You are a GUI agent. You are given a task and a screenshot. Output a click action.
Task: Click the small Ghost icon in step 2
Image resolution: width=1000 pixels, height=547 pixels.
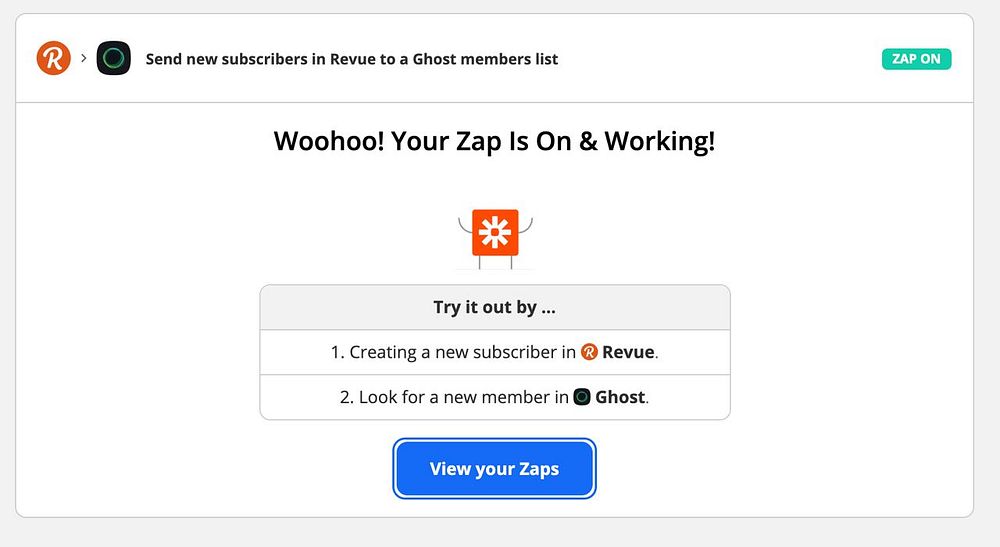click(582, 397)
